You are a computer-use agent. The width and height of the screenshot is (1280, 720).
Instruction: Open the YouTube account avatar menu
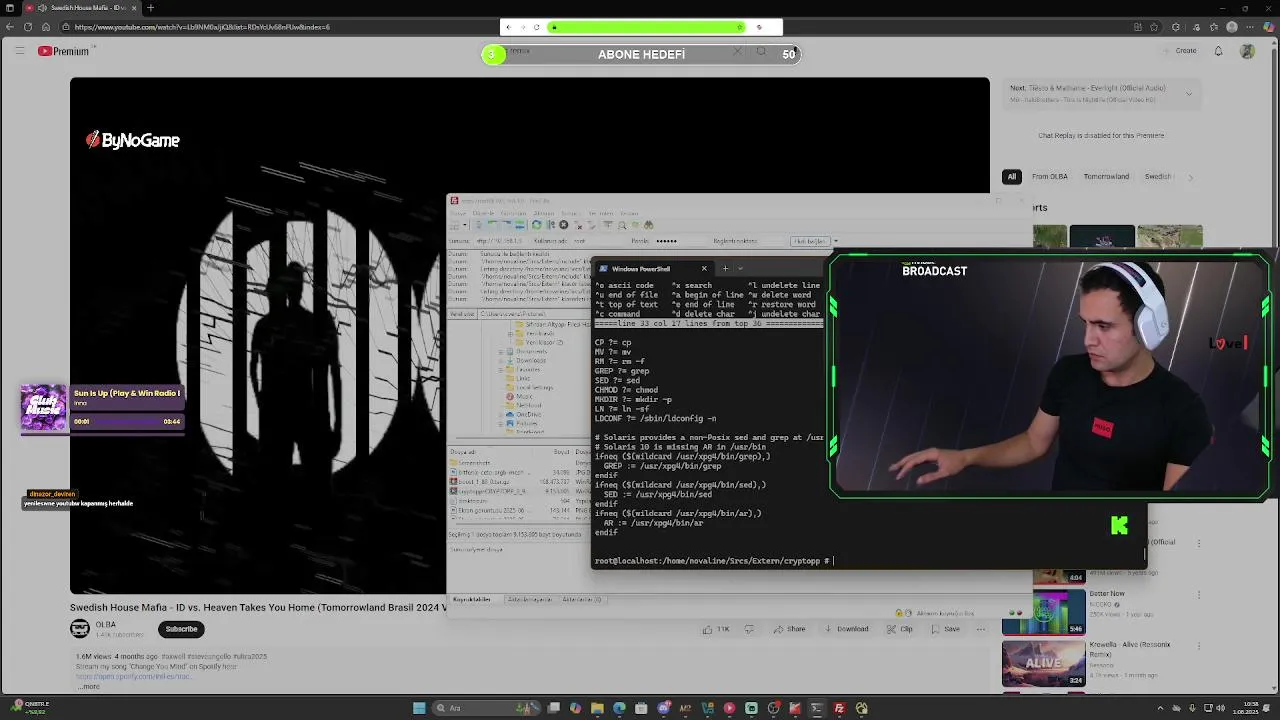[x=1247, y=51]
